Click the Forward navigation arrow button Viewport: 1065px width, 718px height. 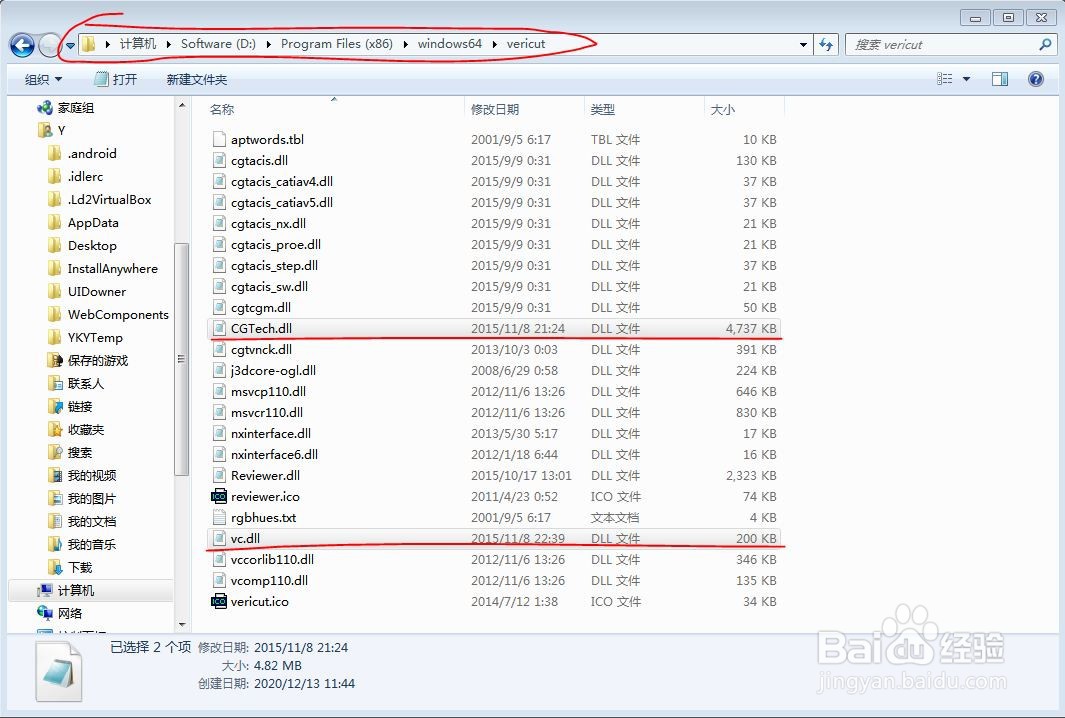tap(50, 46)
